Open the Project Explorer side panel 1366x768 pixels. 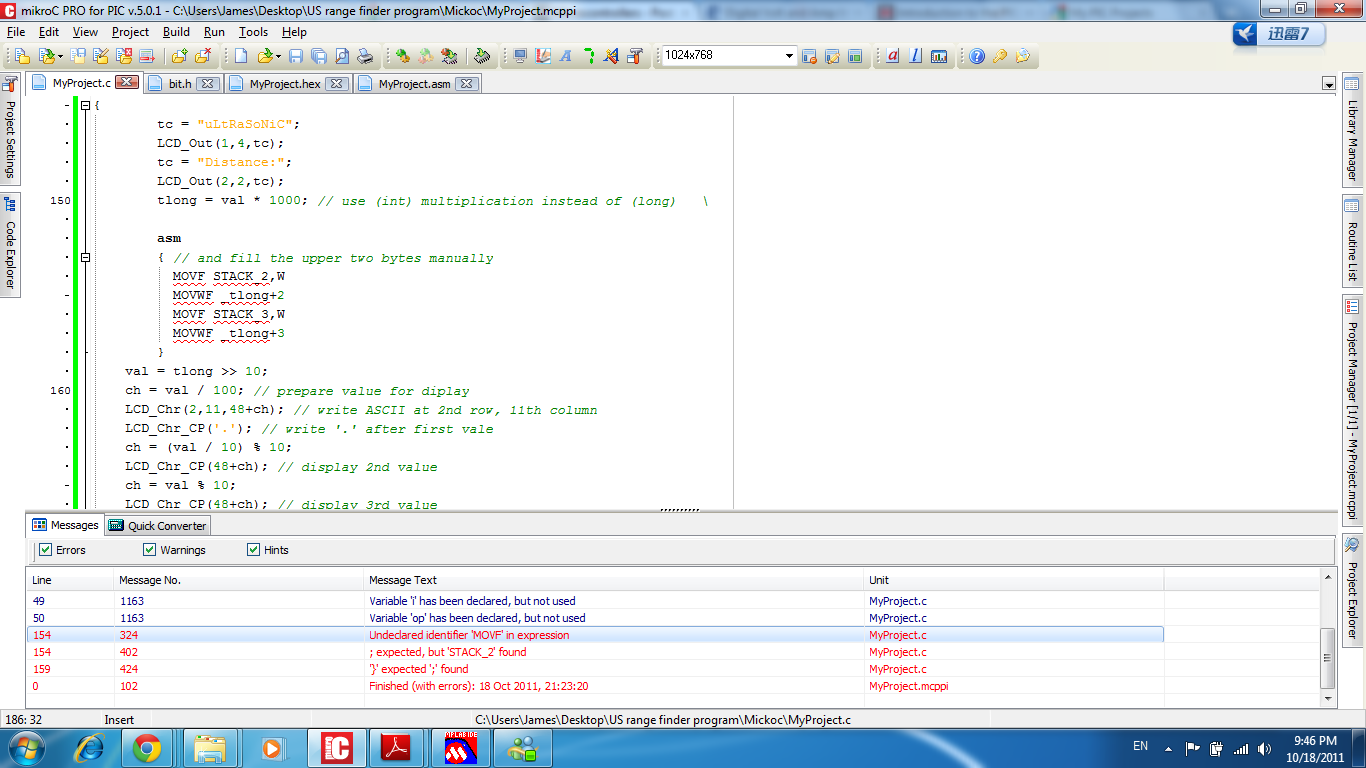click(1352, 588)
